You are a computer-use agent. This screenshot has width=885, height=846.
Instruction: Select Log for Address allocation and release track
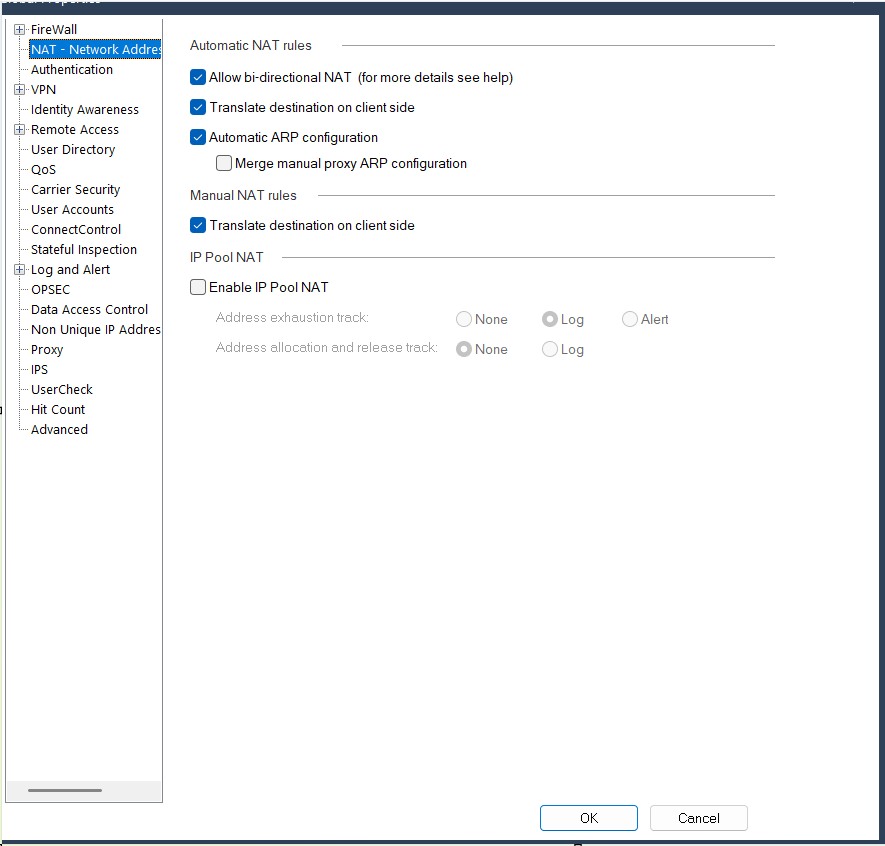tap(550, 349)
